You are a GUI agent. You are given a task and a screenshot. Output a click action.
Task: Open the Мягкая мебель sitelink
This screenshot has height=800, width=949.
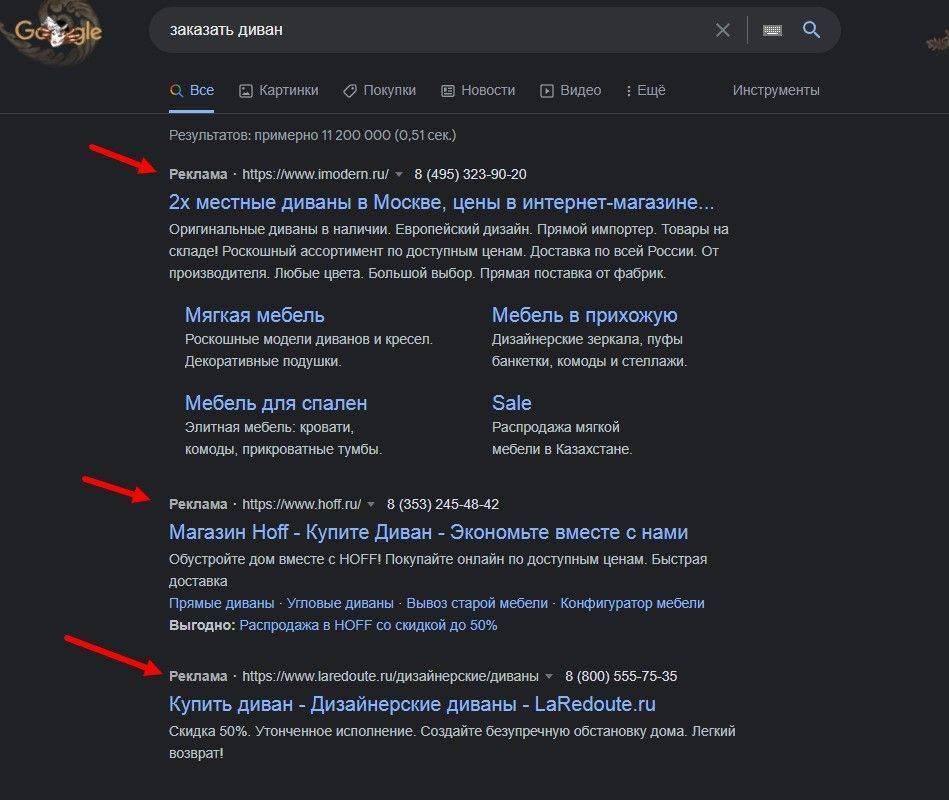tap(254, 315)
